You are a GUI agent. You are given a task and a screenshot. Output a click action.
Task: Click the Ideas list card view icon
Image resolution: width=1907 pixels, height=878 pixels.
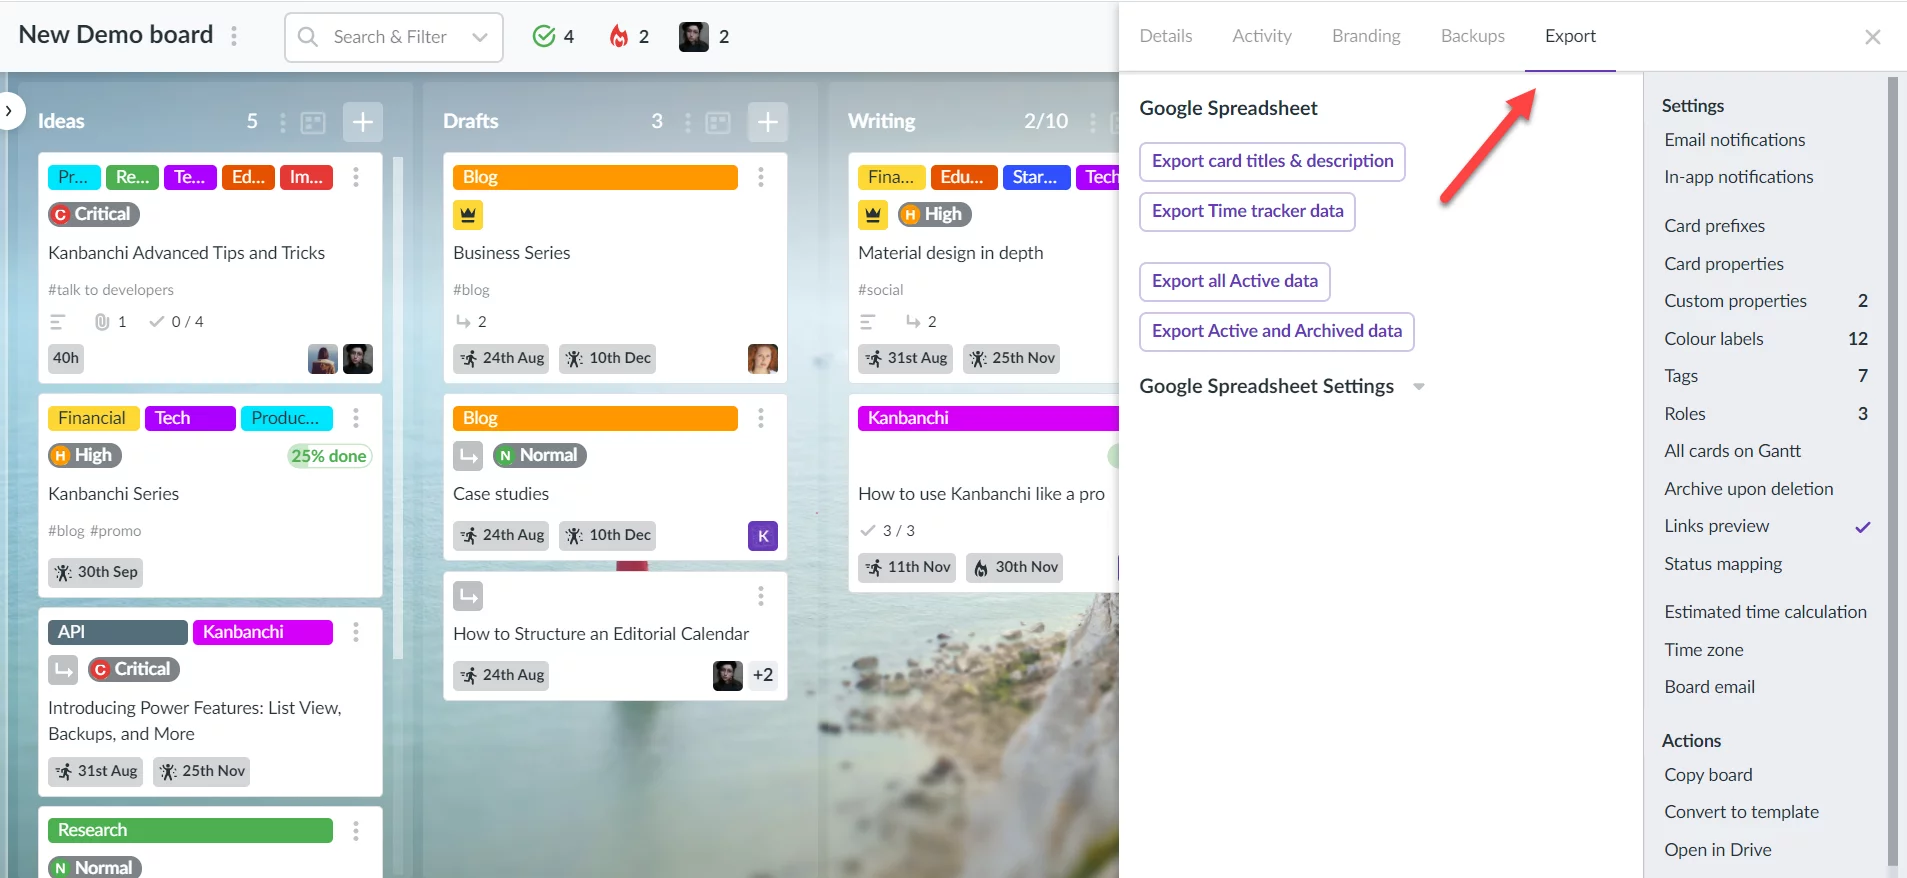pos(314,122)
